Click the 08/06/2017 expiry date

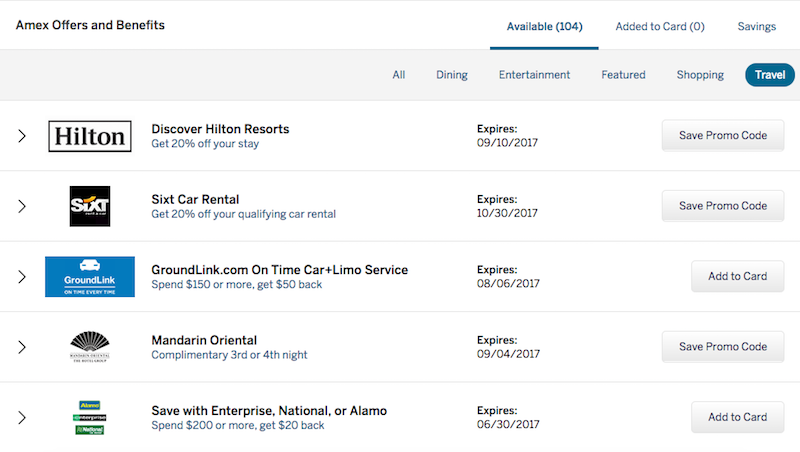point(508,284)
